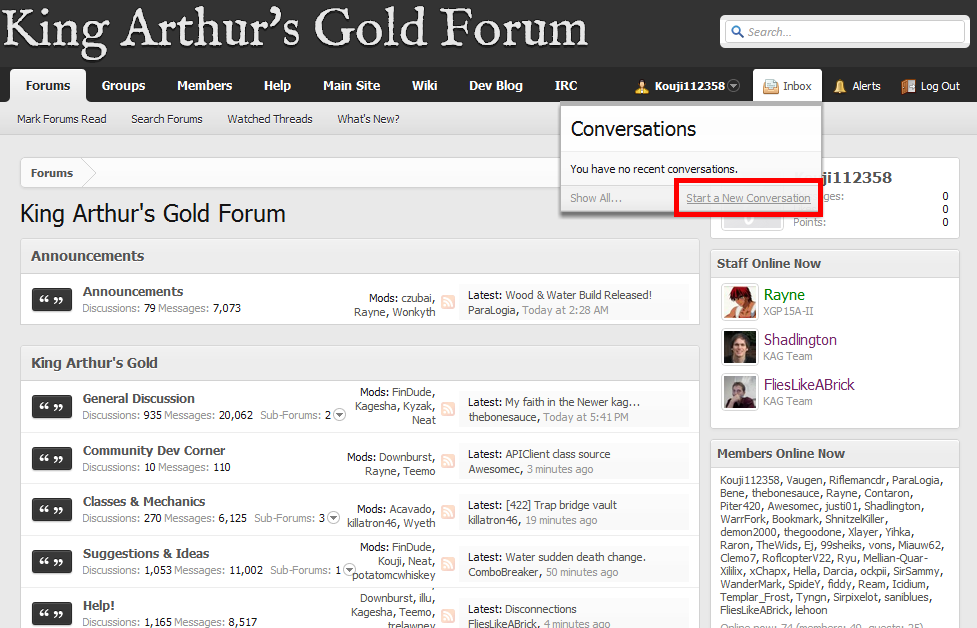Open the Community Dev Corner forum
Viewport: 977px width, 628px height.
click(154, 450)
